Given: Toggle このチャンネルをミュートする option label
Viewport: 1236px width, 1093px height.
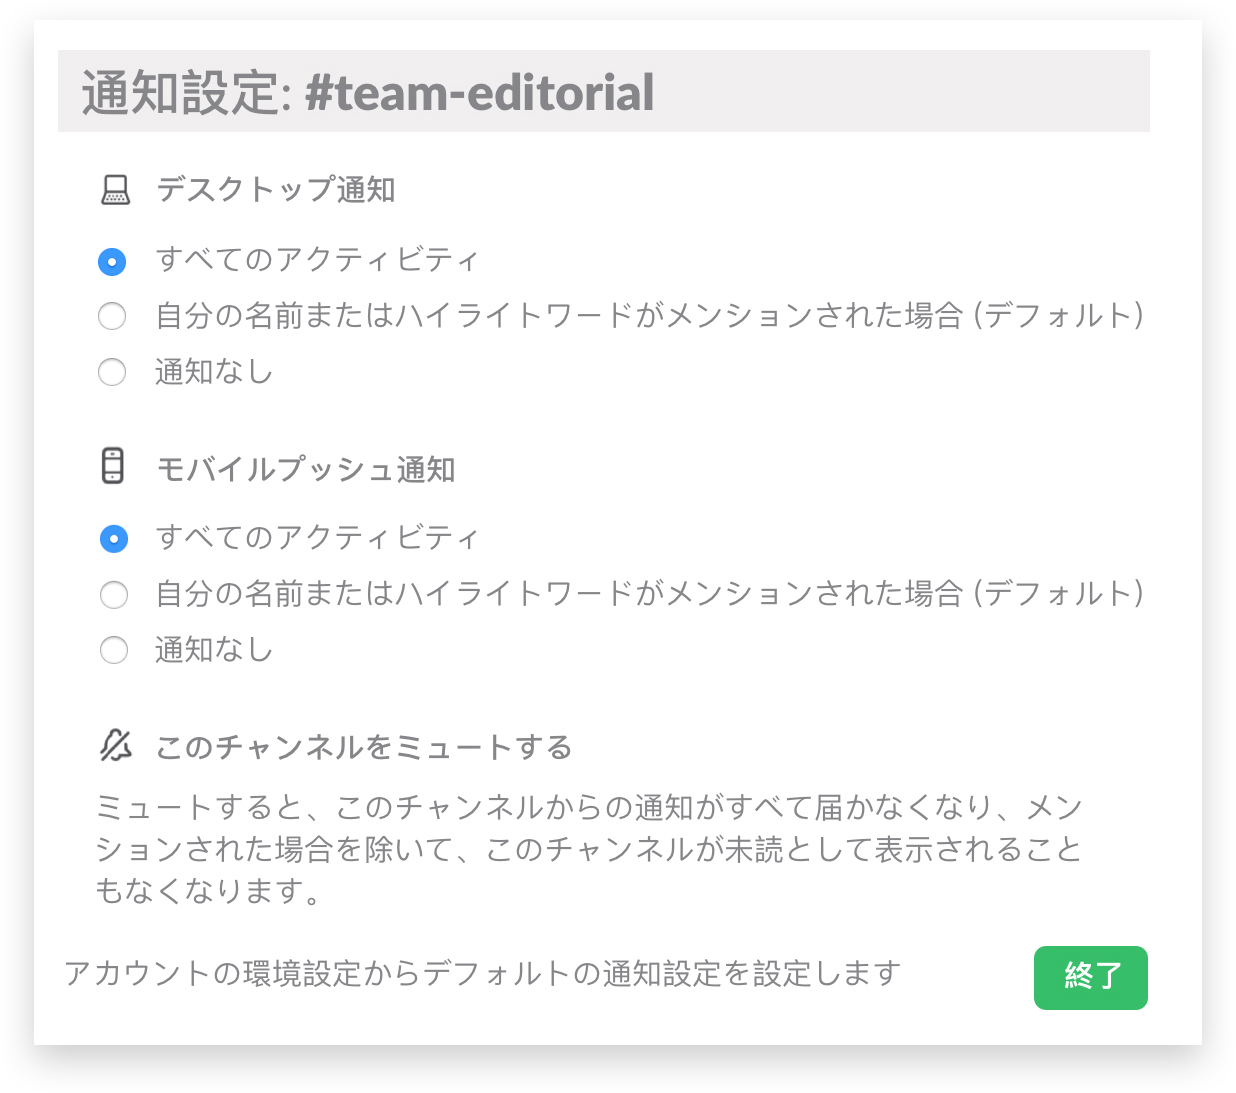Looking at the screenshot, I should coord(364,747).
